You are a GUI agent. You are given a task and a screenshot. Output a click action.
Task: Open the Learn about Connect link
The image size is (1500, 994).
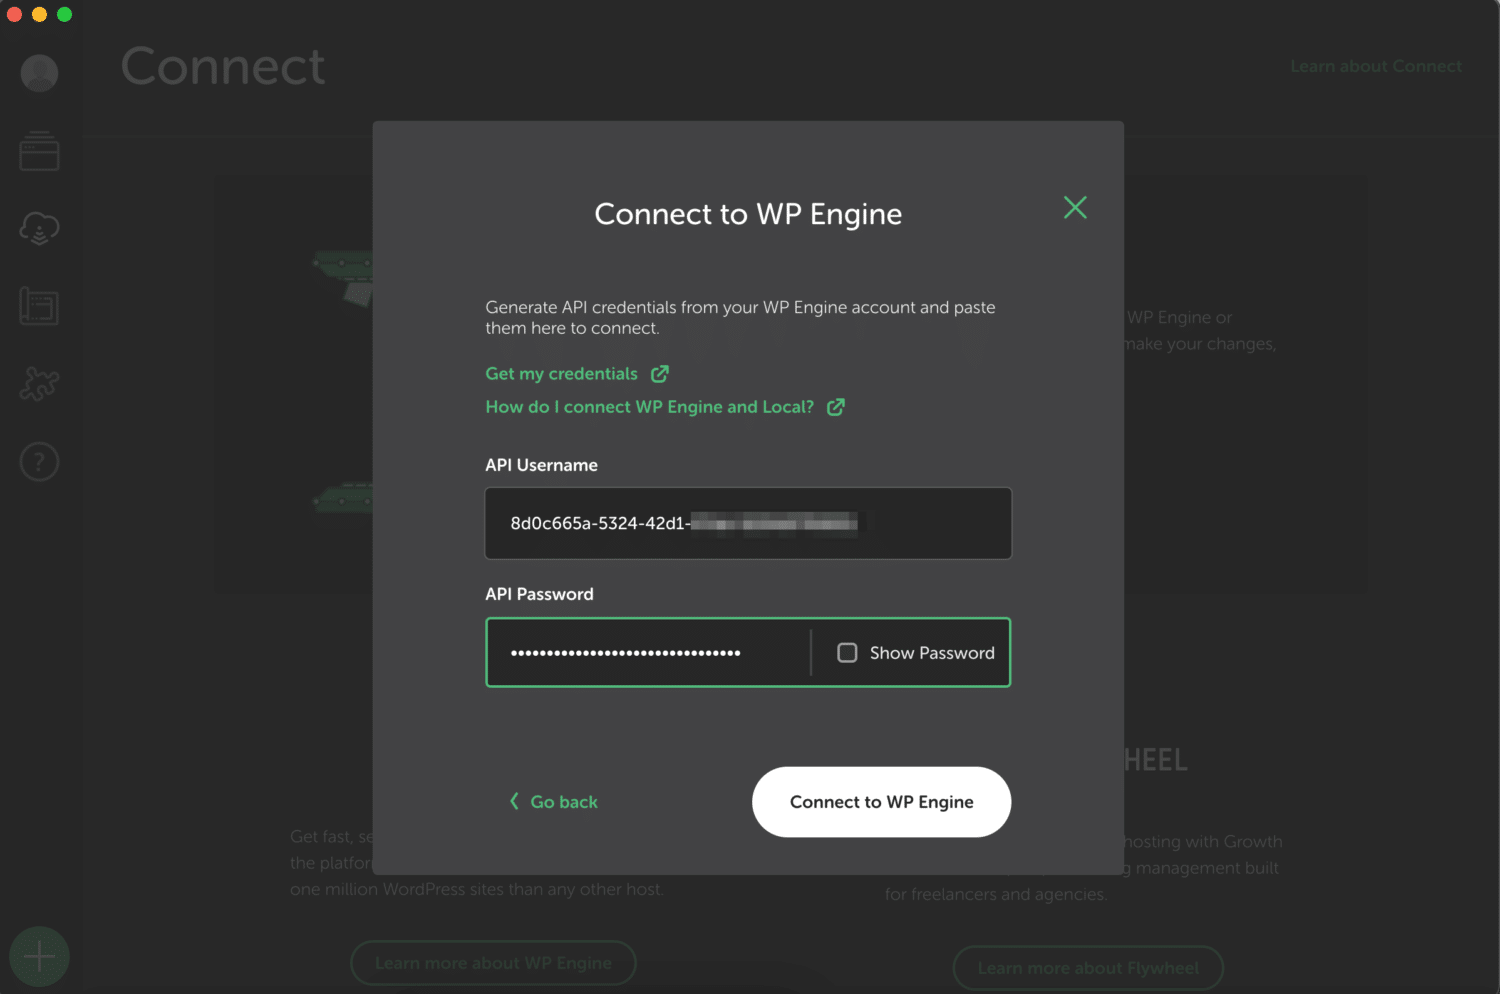click(1375, 66)
